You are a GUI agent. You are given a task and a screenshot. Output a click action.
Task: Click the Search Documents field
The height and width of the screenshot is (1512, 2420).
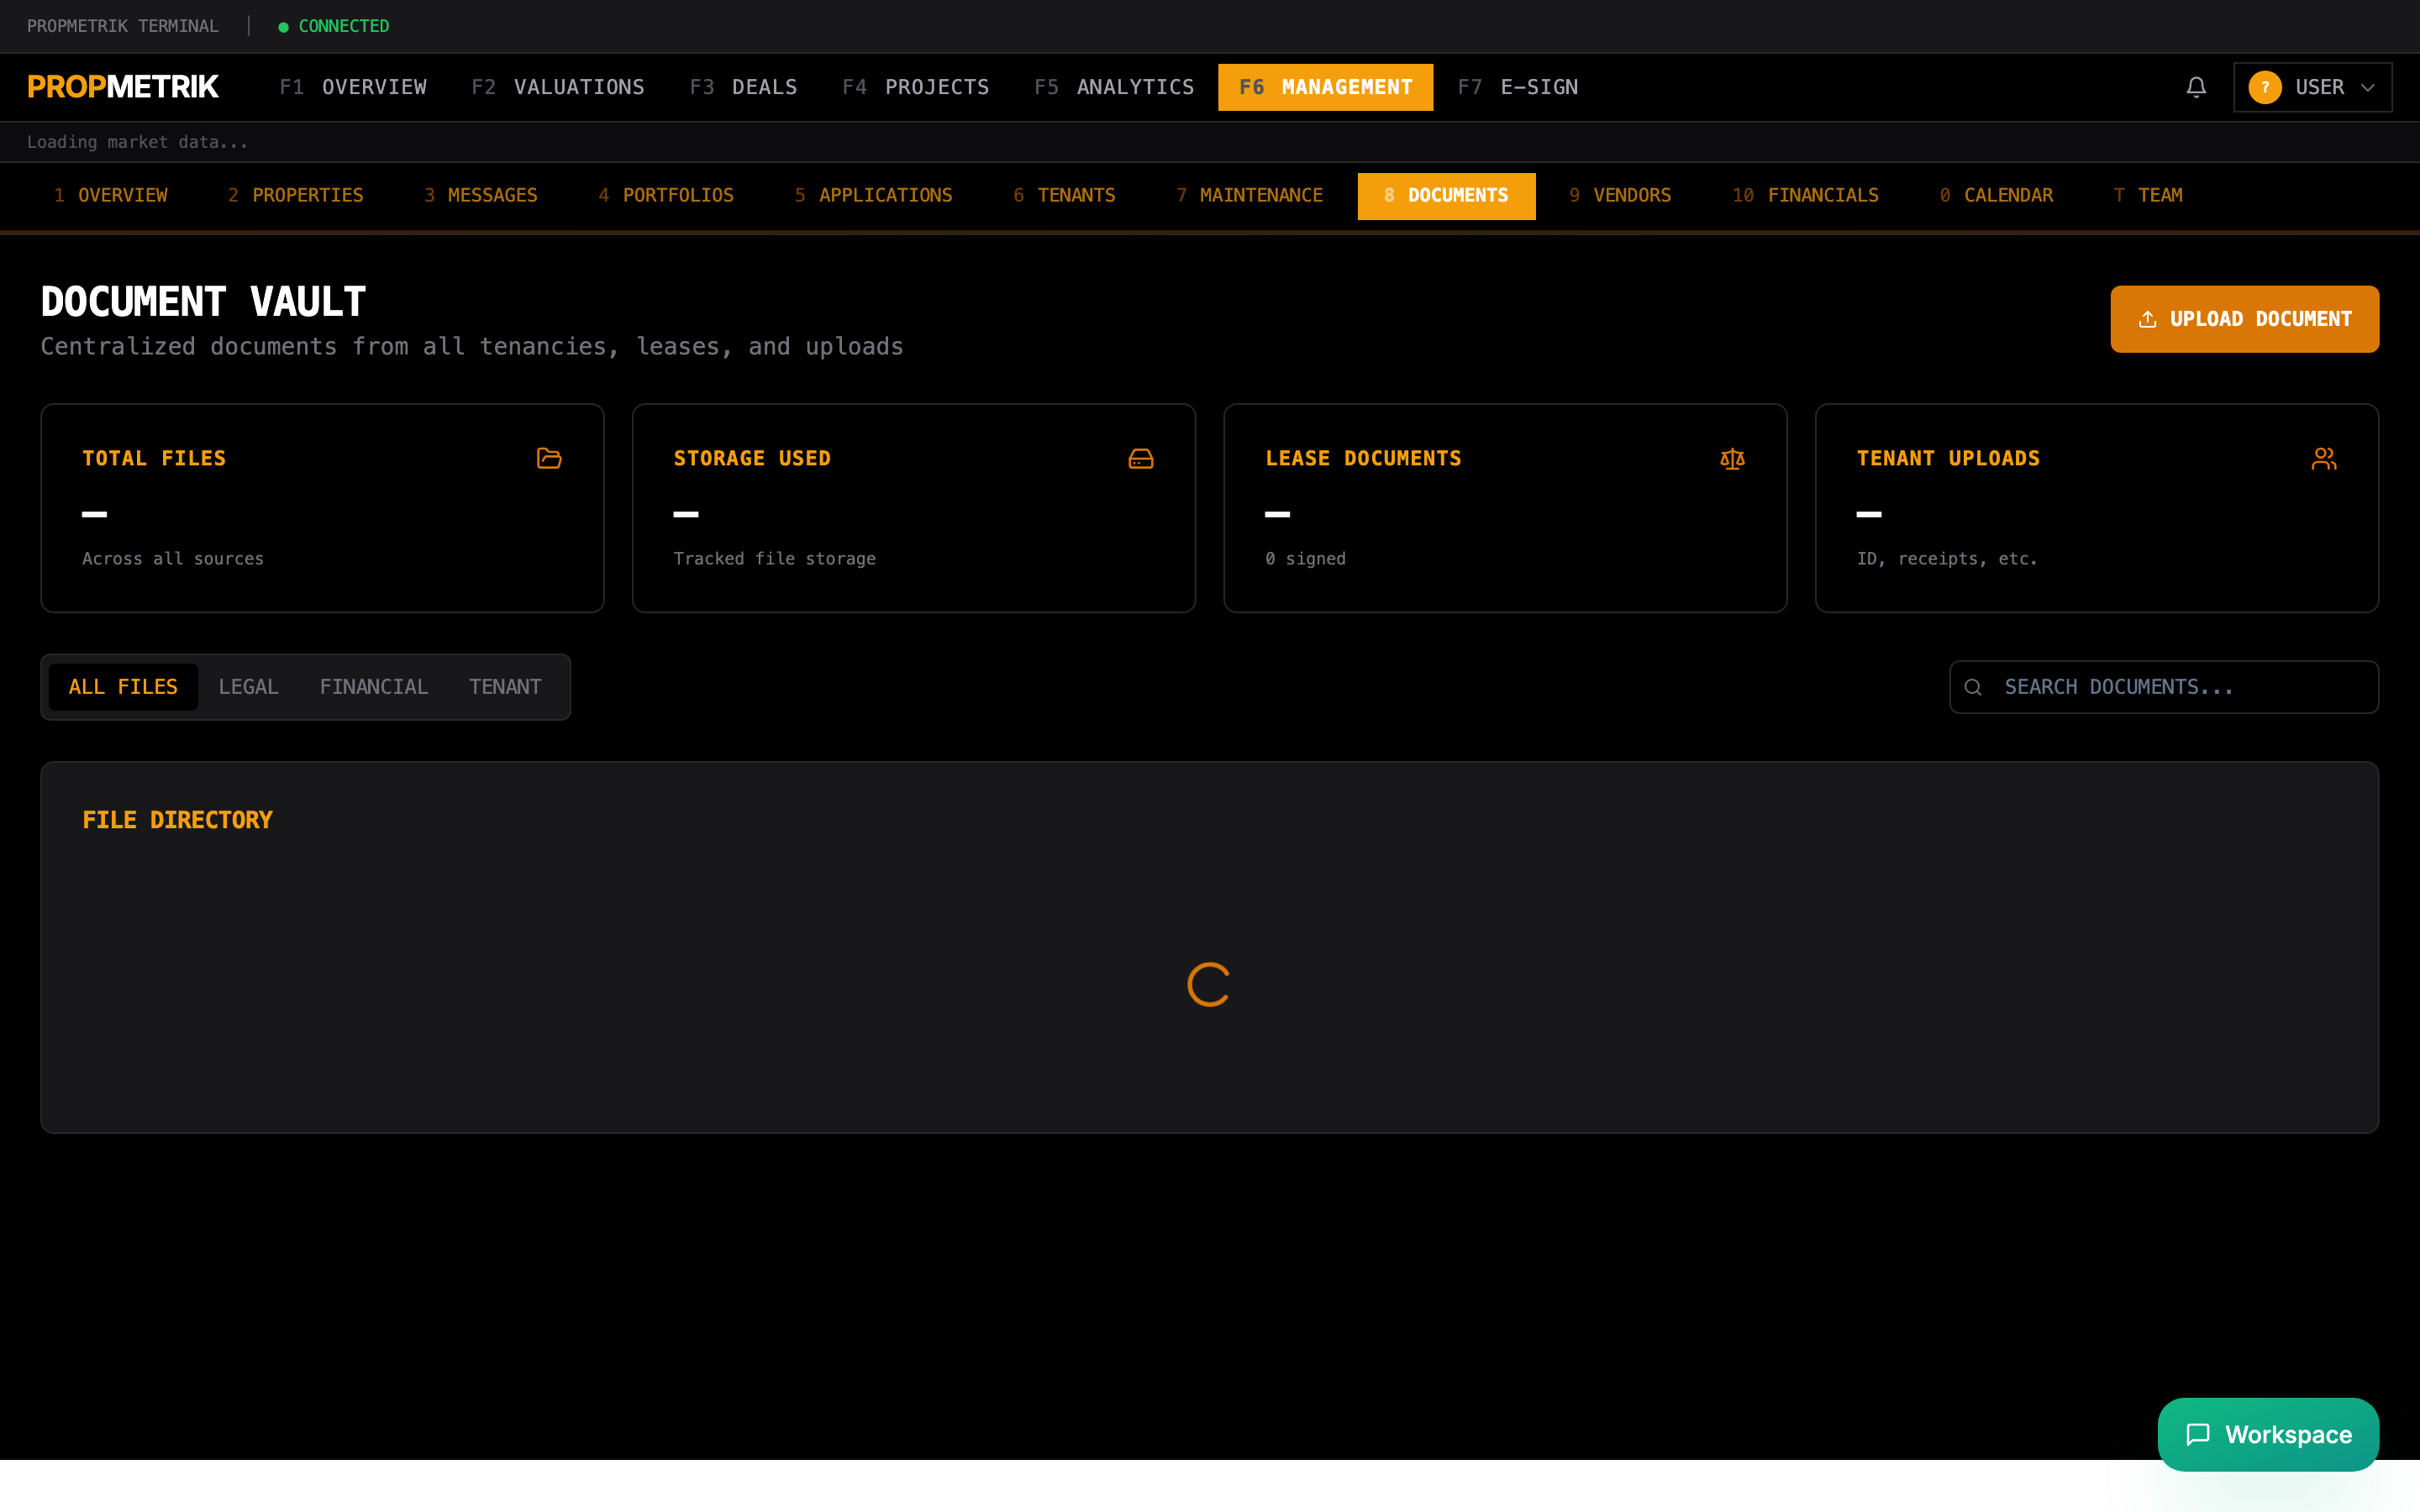(2163, 687)
